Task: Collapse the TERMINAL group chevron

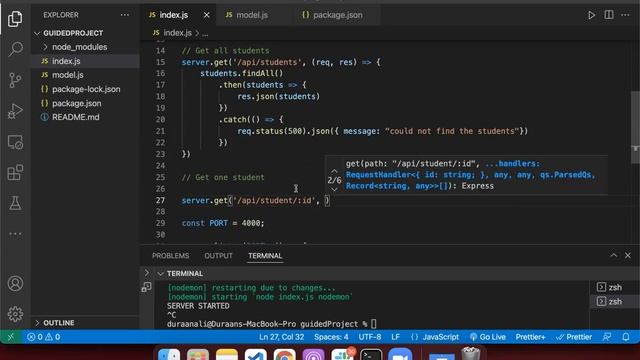Action: click(161, 273)
